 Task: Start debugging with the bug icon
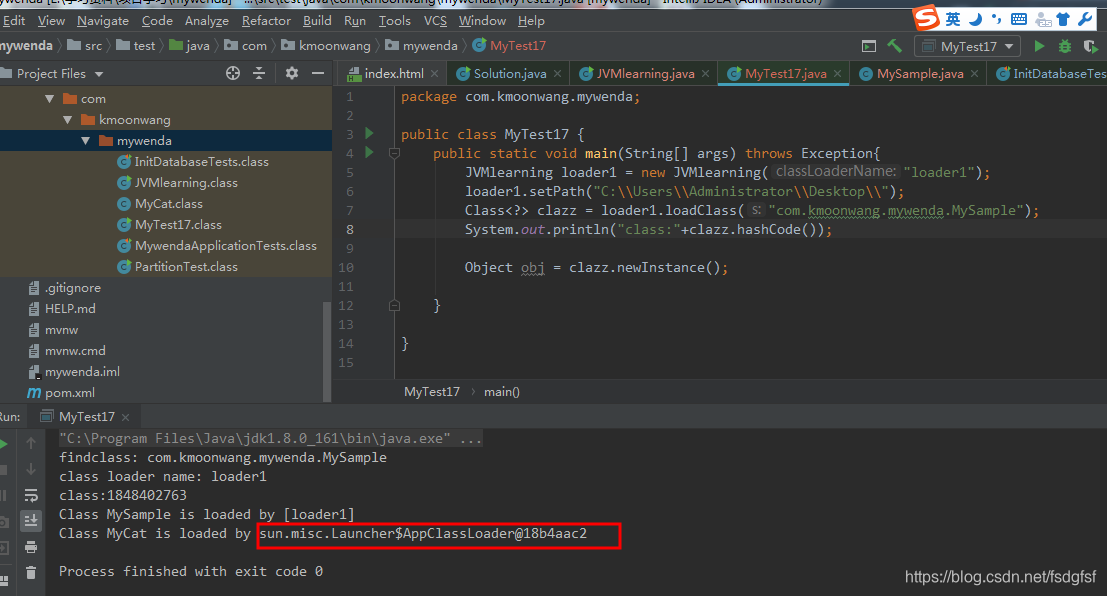[x=1065, y=46]
